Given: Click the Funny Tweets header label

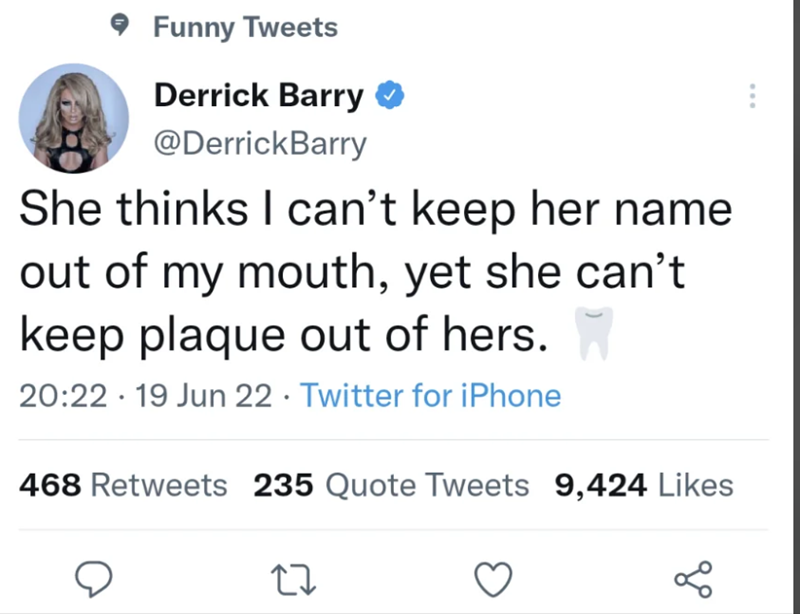Looking at the screenshot, I should point(244,26).
